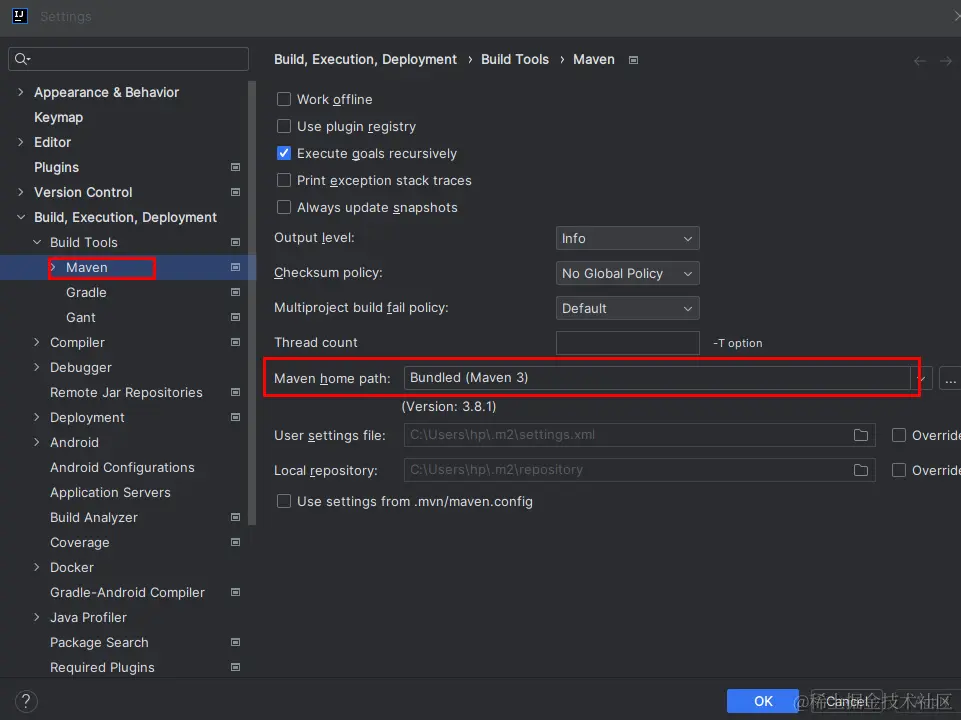
Task: Click the folder icon for User settings file
Action: 860,436
